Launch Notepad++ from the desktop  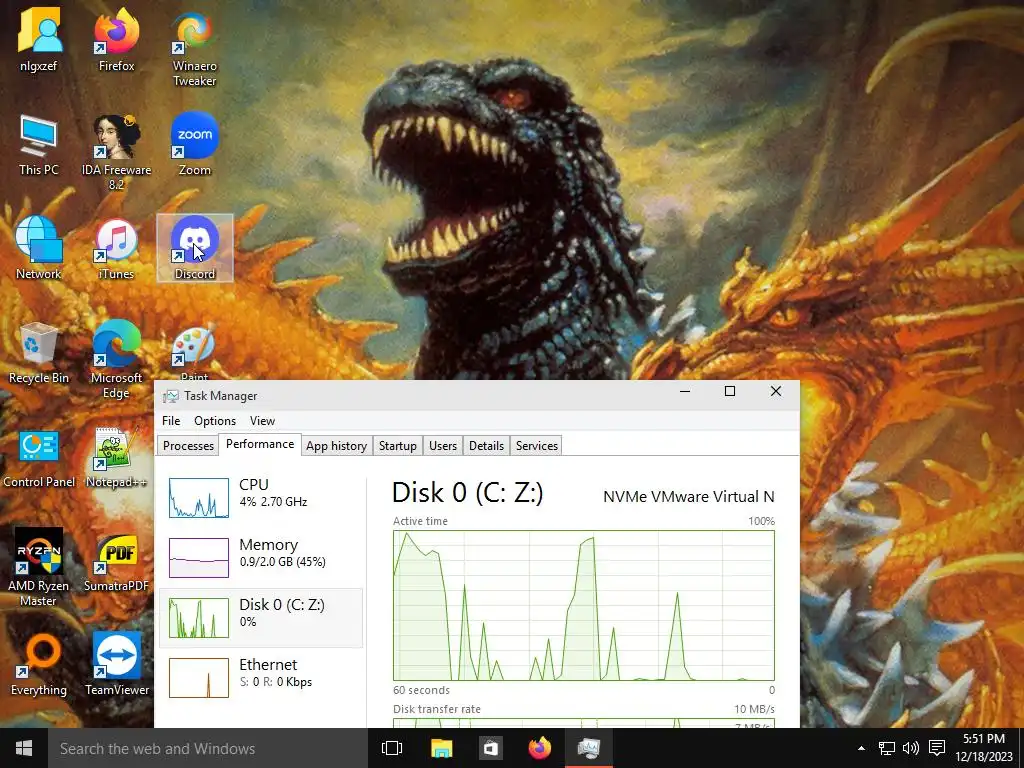click(x=116, y=457)
